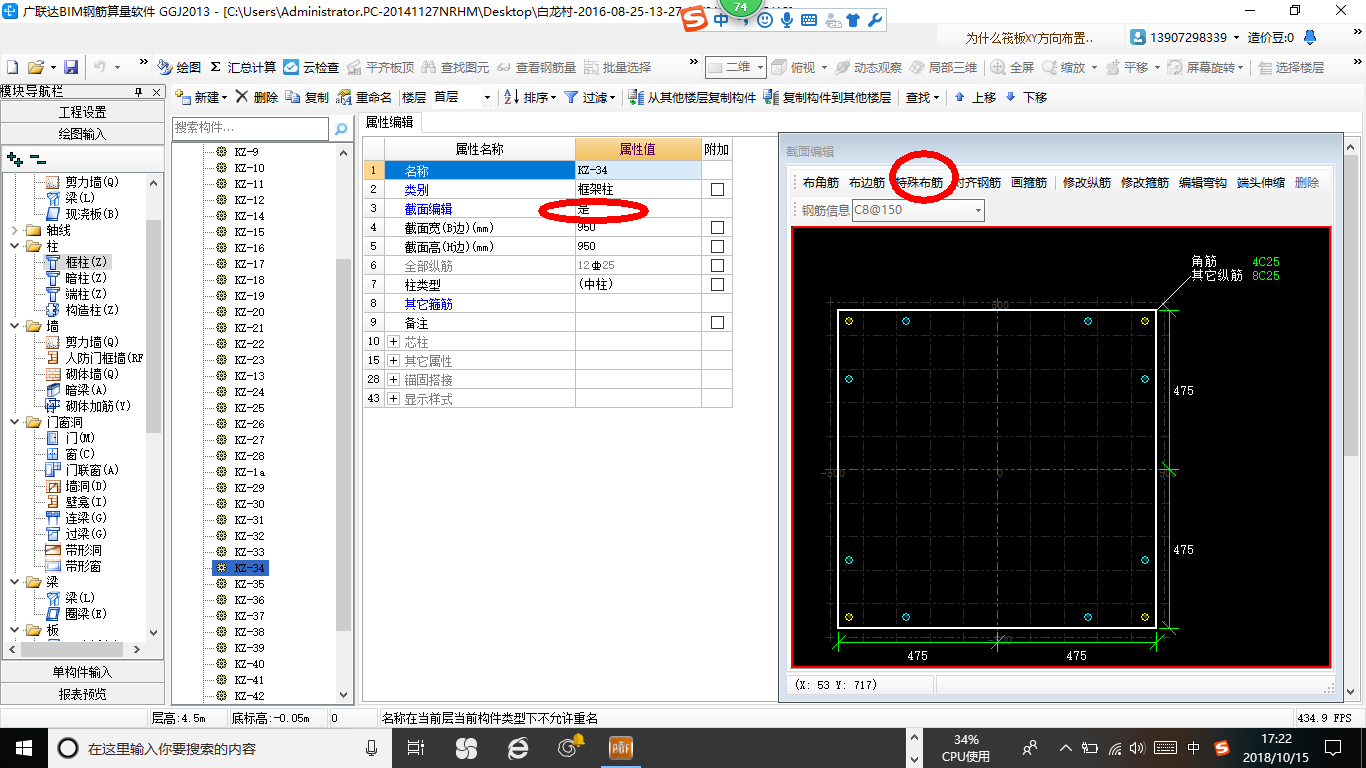Open 查找 find dropdown
Viewport: 1366px width, 768px height.
point(922,97)
